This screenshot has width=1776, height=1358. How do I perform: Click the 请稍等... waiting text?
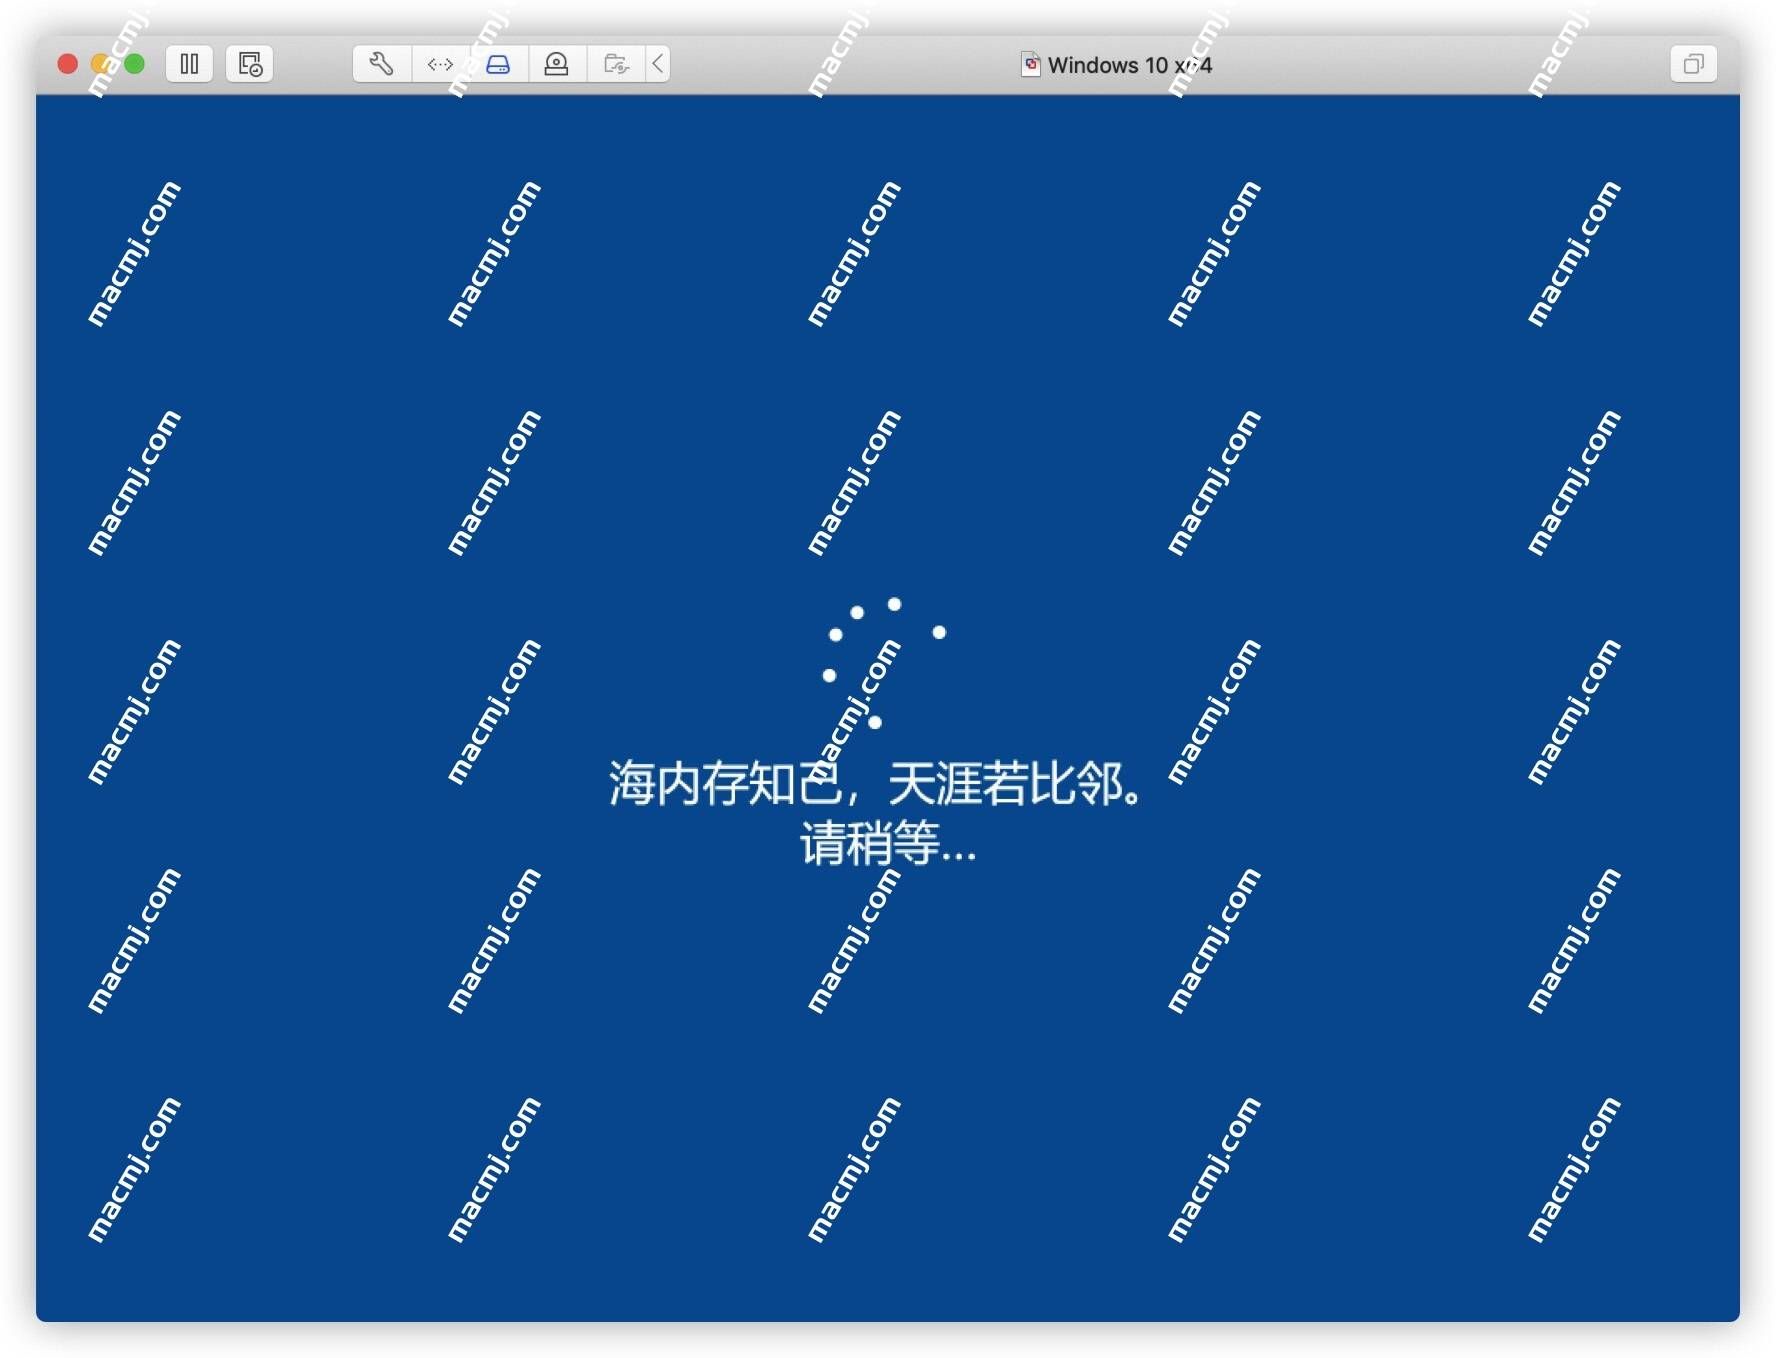click(888, 842)
